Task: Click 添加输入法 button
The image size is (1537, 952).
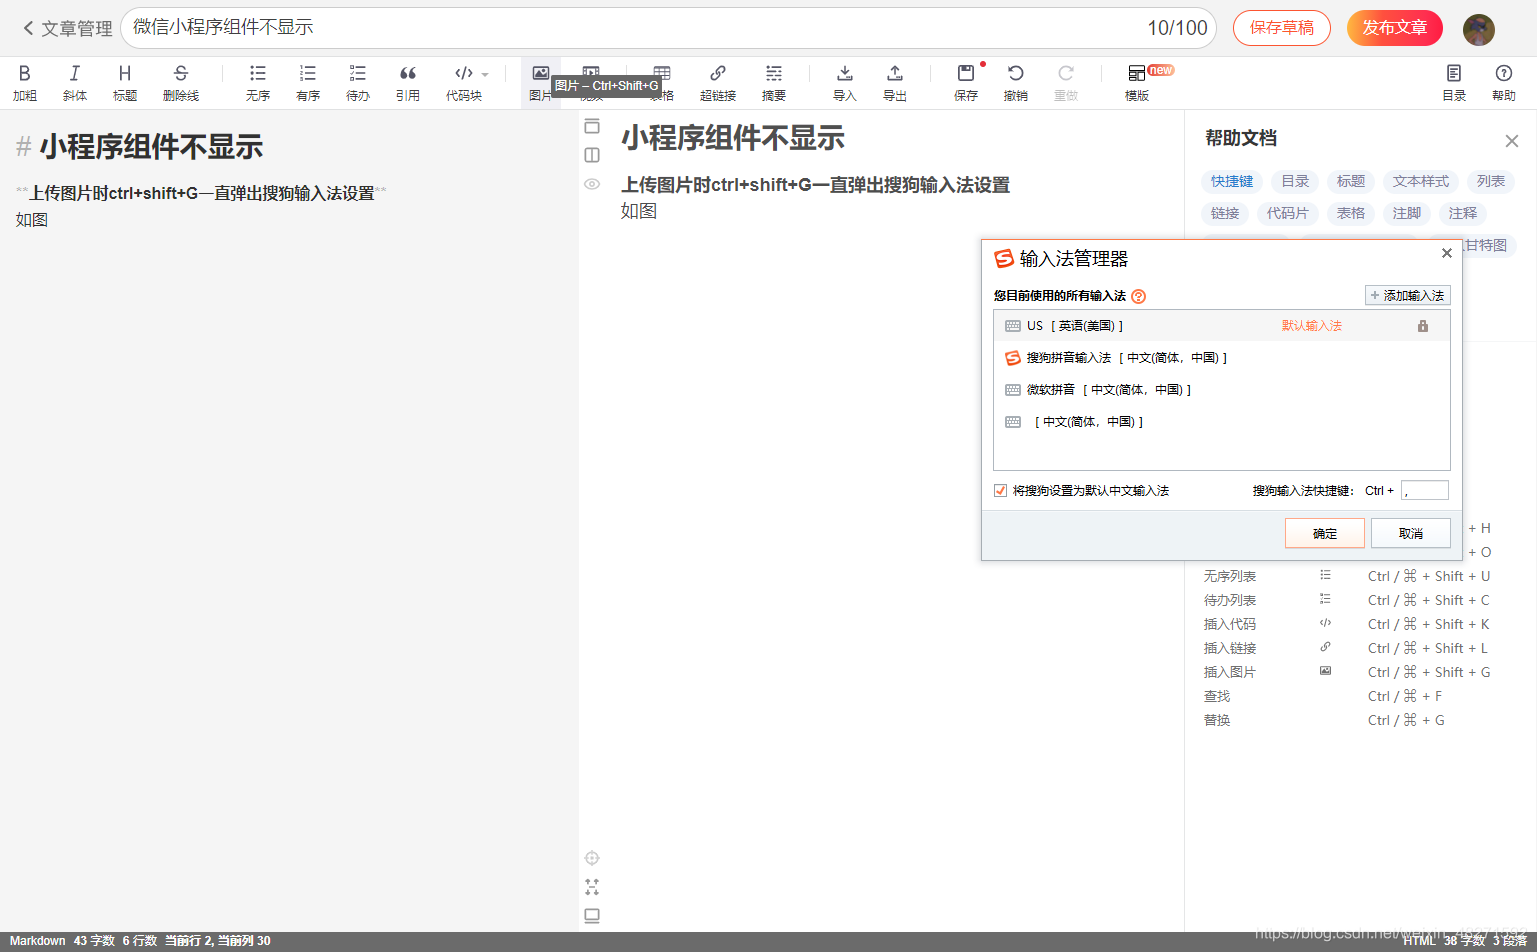Action: pos(1408,295)
